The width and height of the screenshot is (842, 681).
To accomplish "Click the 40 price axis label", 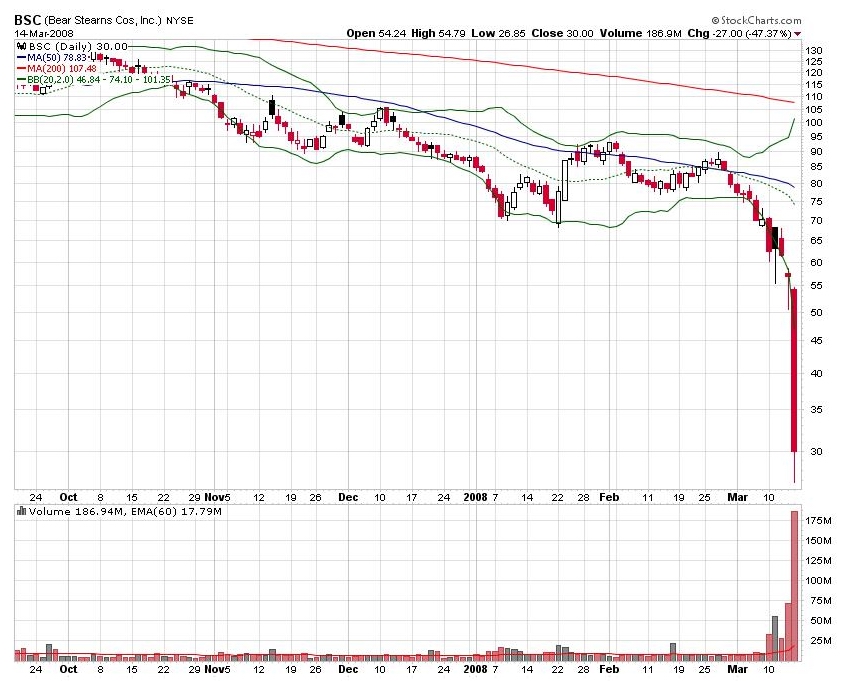I will (x=816, y=374).
